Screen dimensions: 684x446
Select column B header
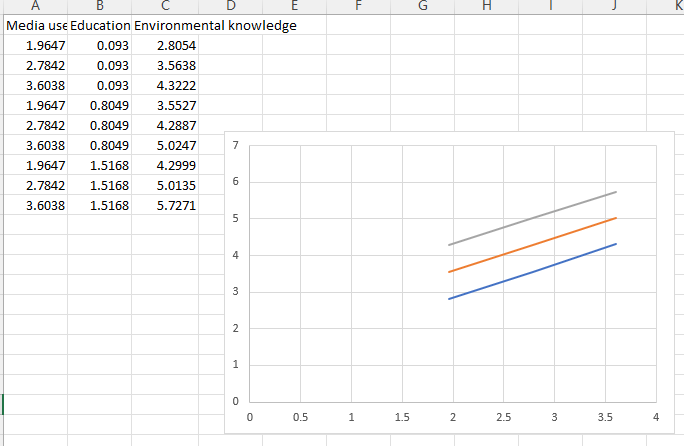click(100, 7)
